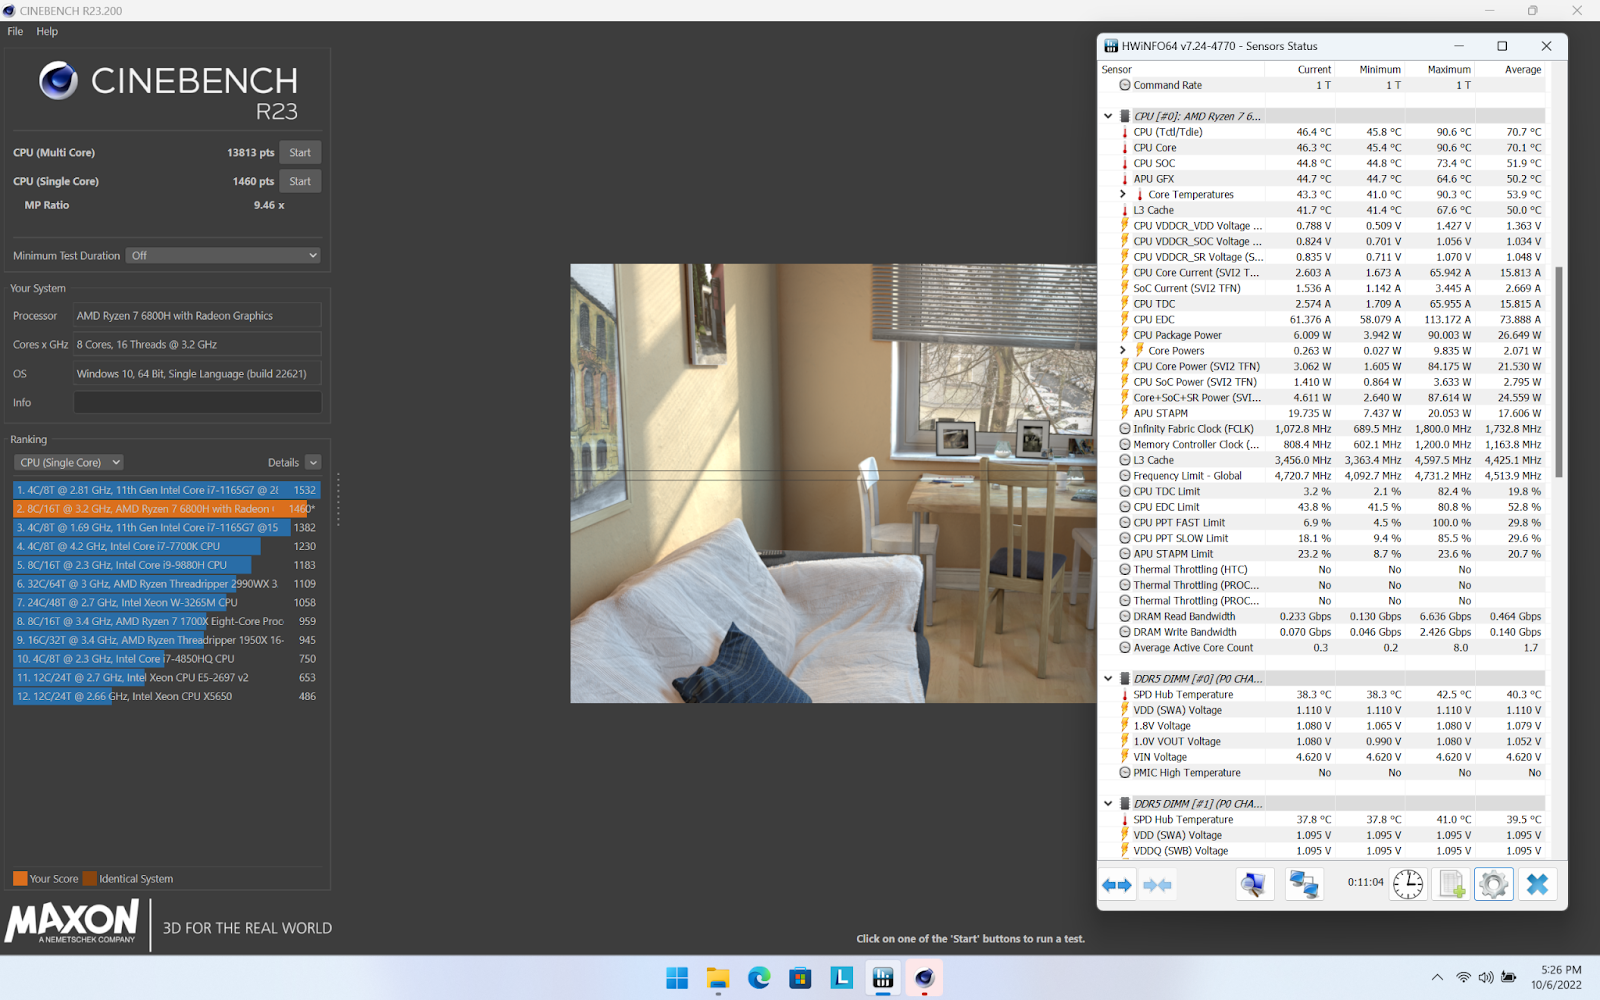Image resolution: width=1600 pixels, height=1000 pixels.
Task: Click the HWiNFO title bar app icon
Action: coord(1111,46)
